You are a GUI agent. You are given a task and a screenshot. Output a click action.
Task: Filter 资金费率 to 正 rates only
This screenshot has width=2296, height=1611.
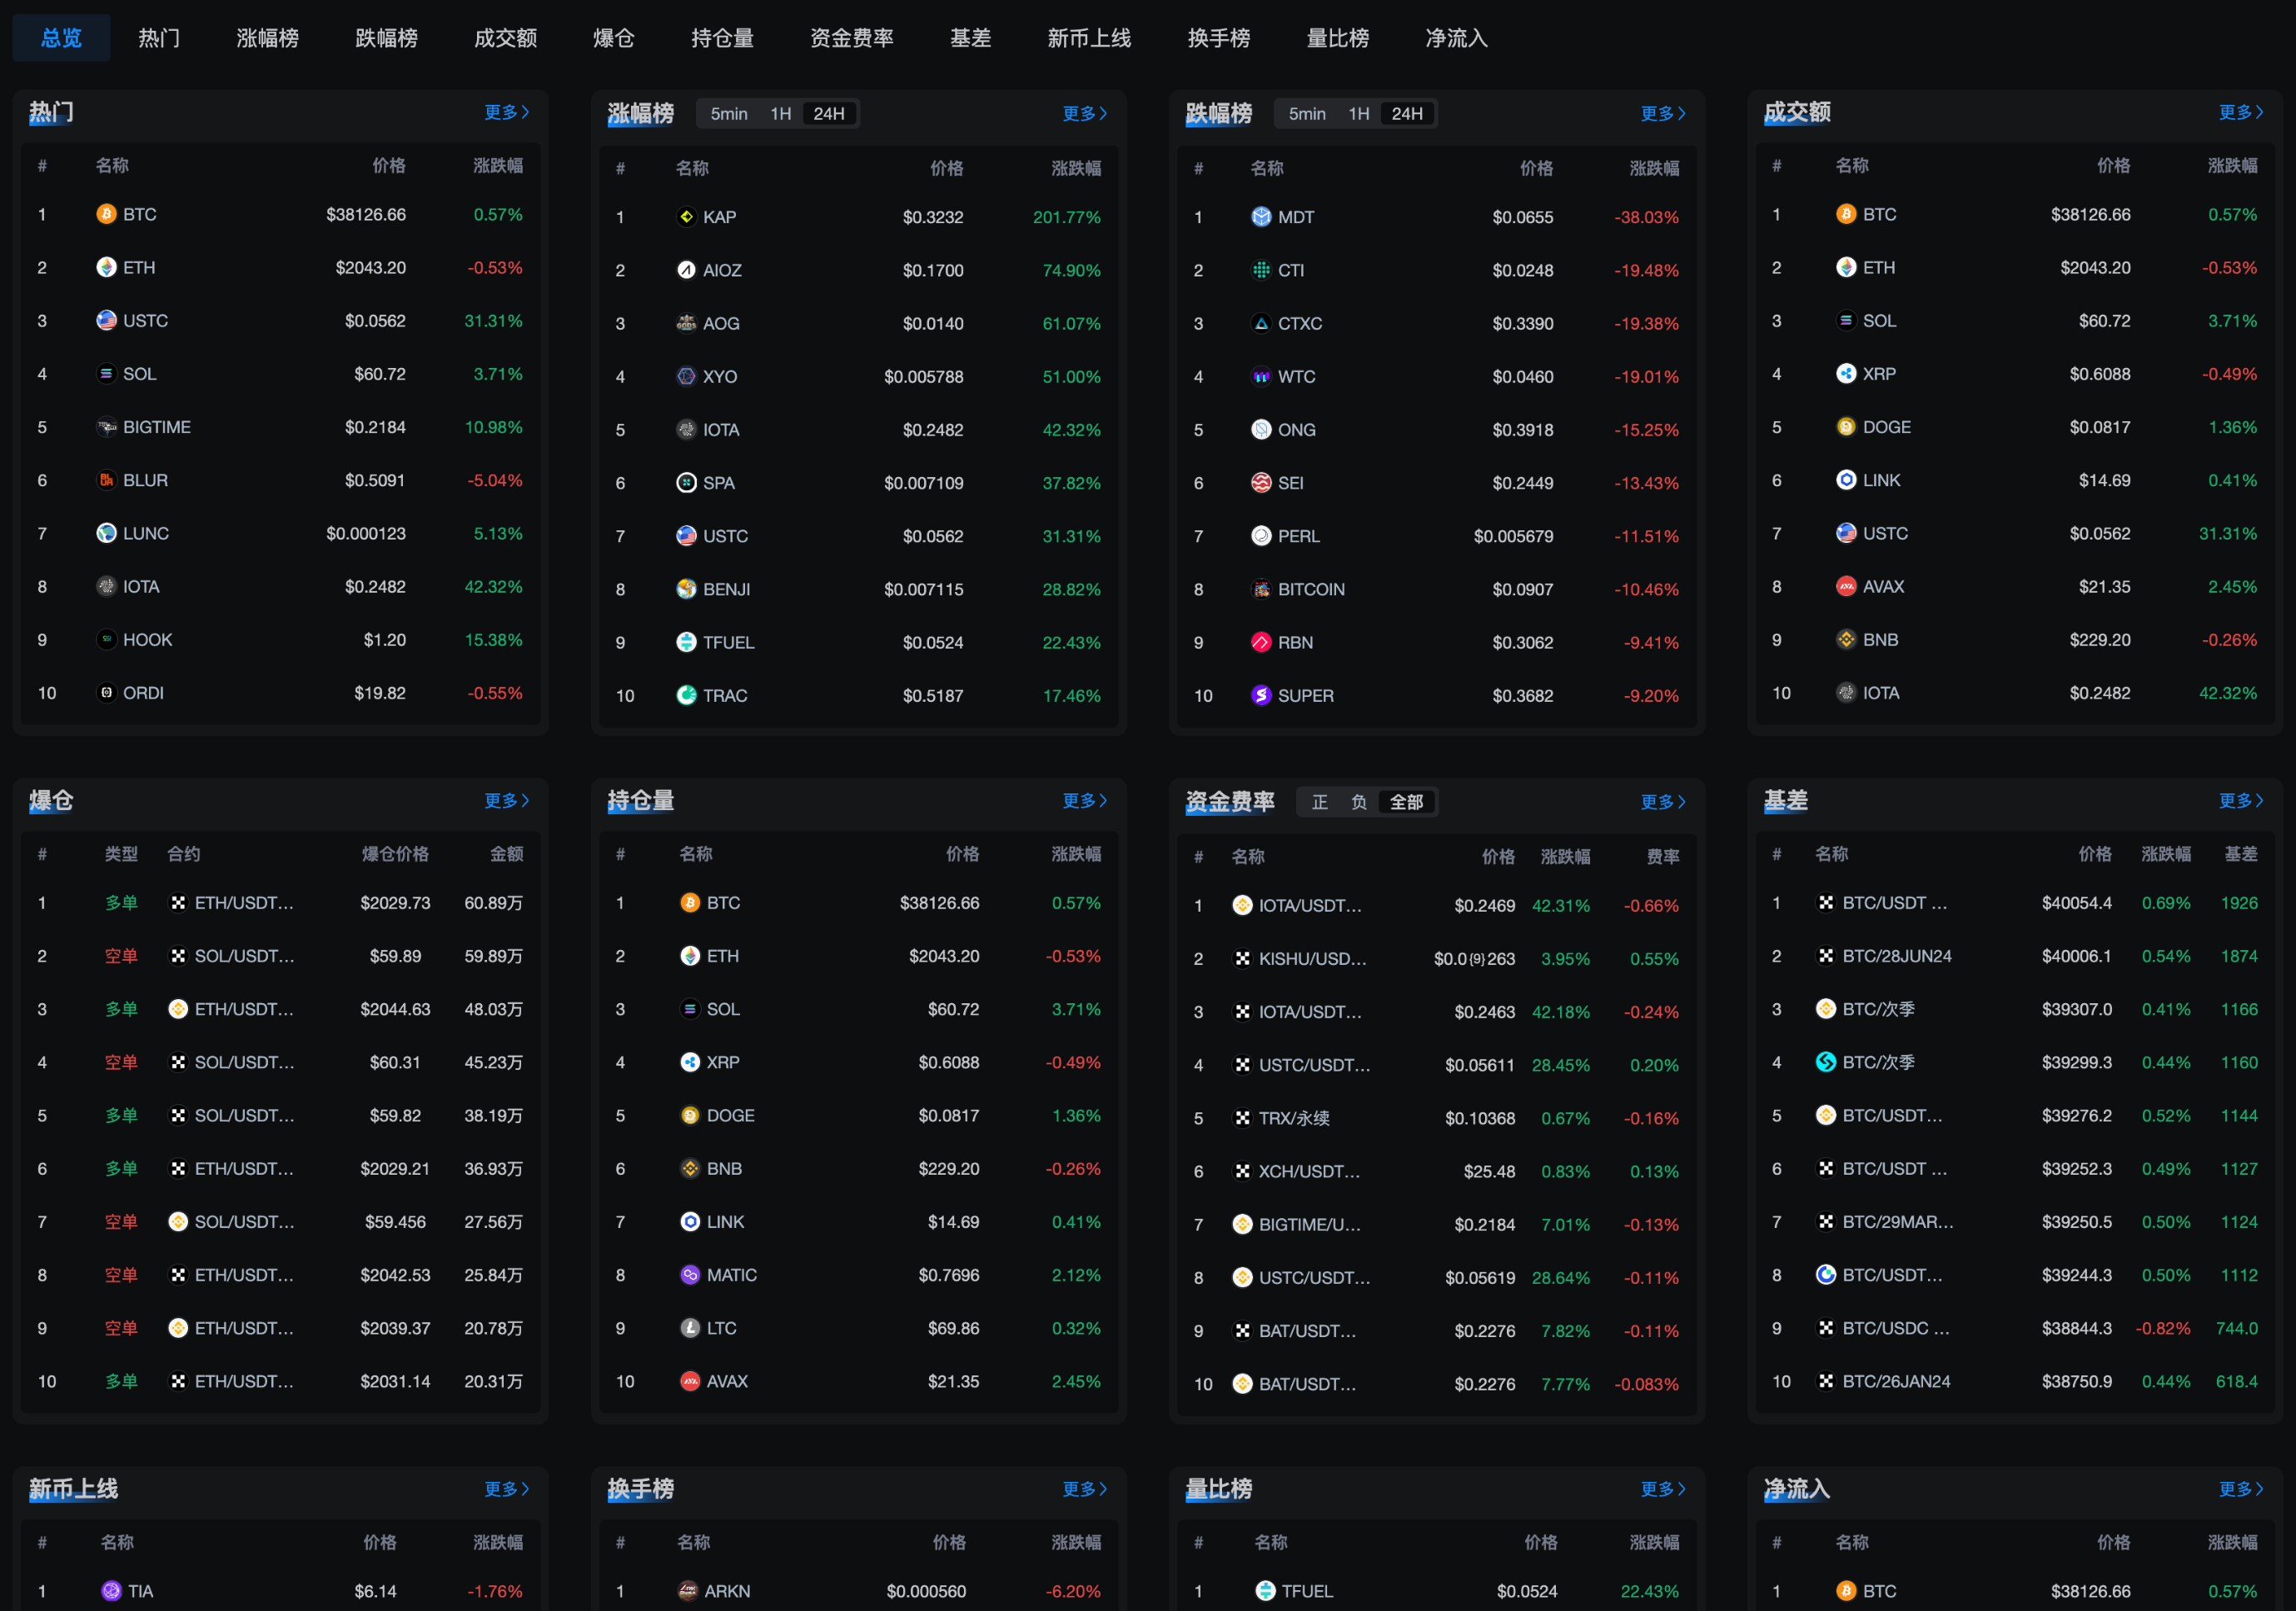(x=1319, y=802)
